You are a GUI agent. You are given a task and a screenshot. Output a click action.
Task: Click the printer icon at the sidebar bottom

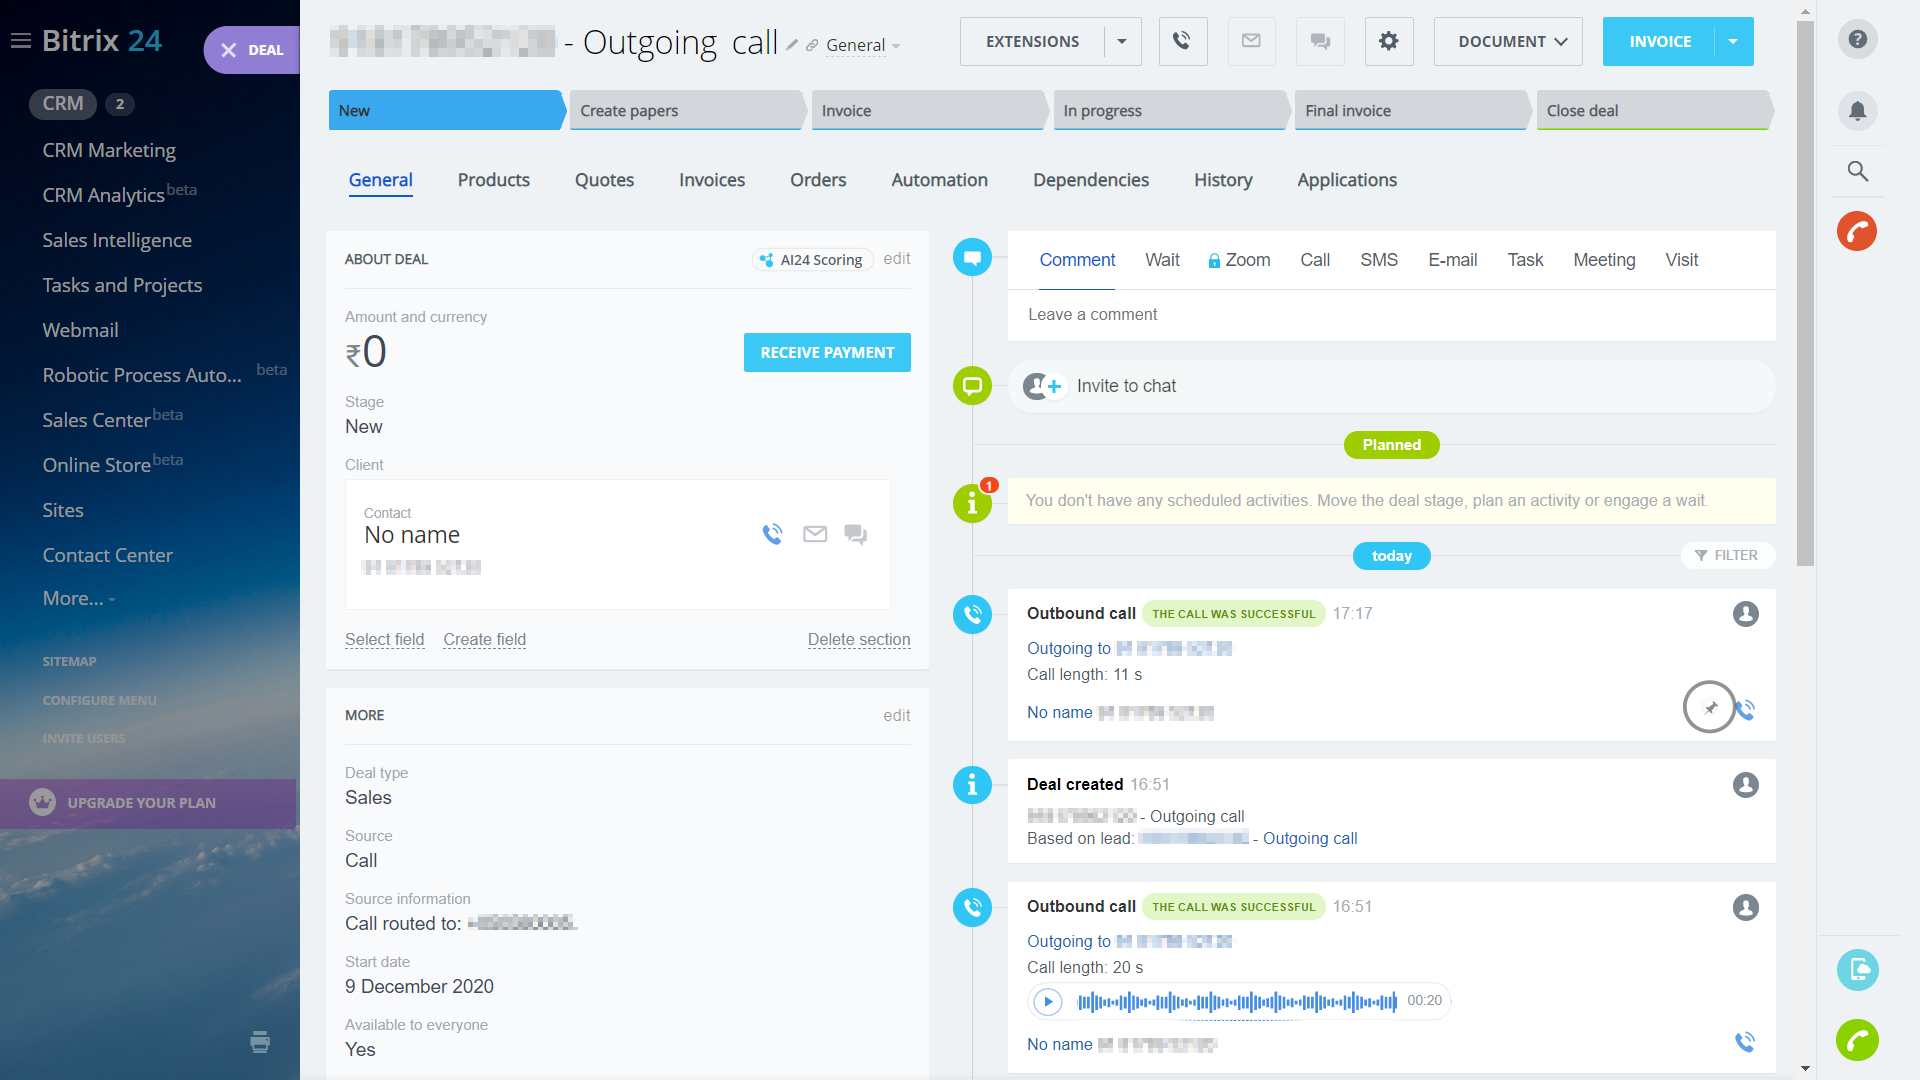(x=260, y=1042)
